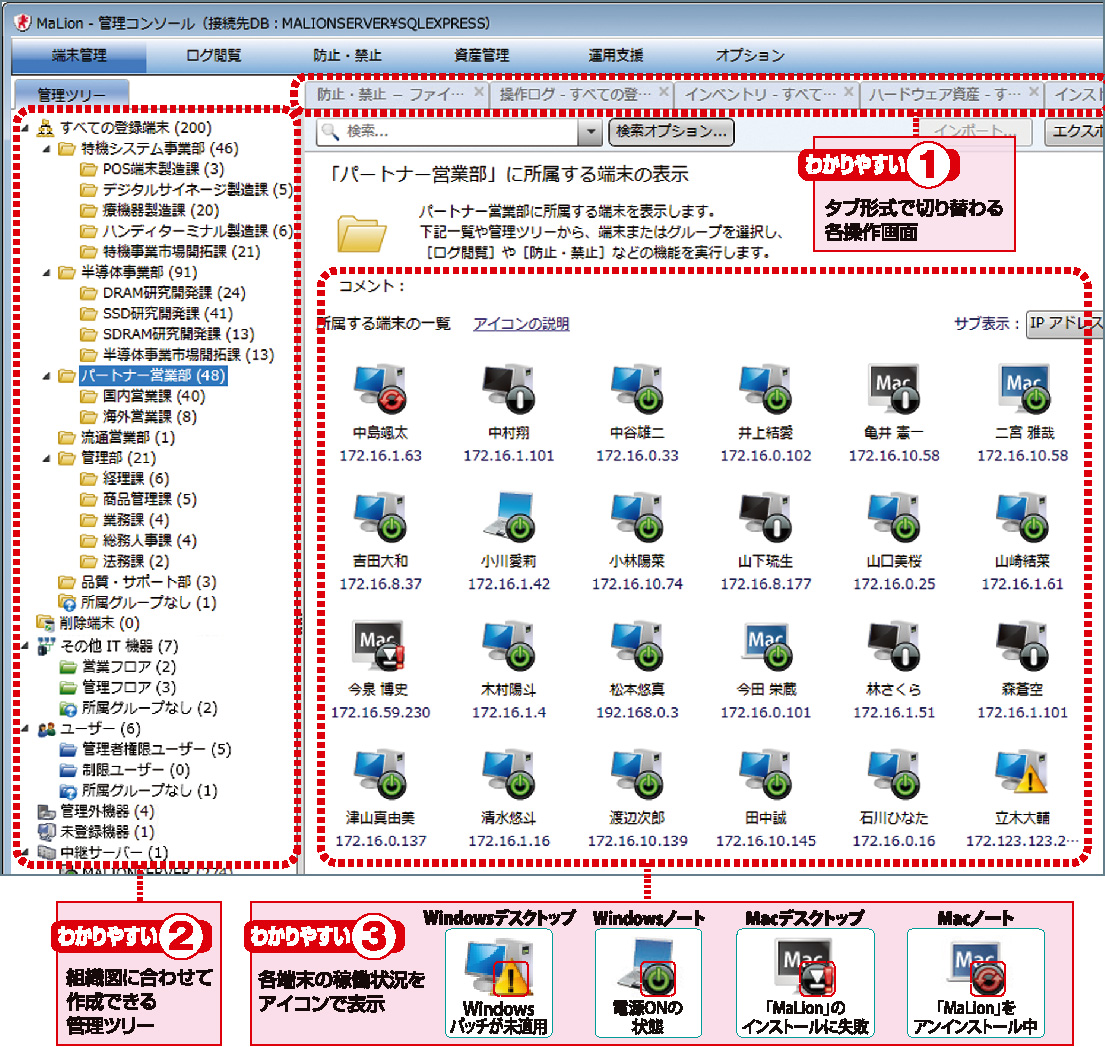Select the 立木大輔 warning computer icon

coord(1023,773)
